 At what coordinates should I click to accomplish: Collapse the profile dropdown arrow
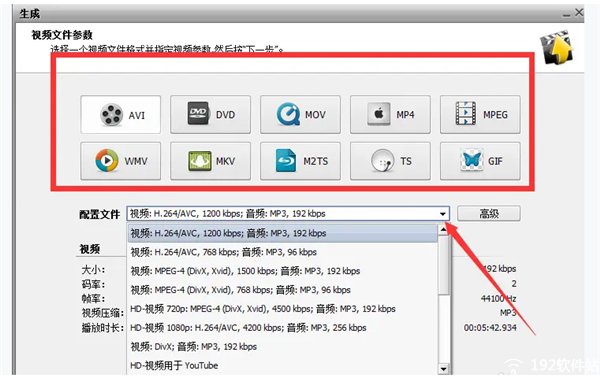point(443,214)
